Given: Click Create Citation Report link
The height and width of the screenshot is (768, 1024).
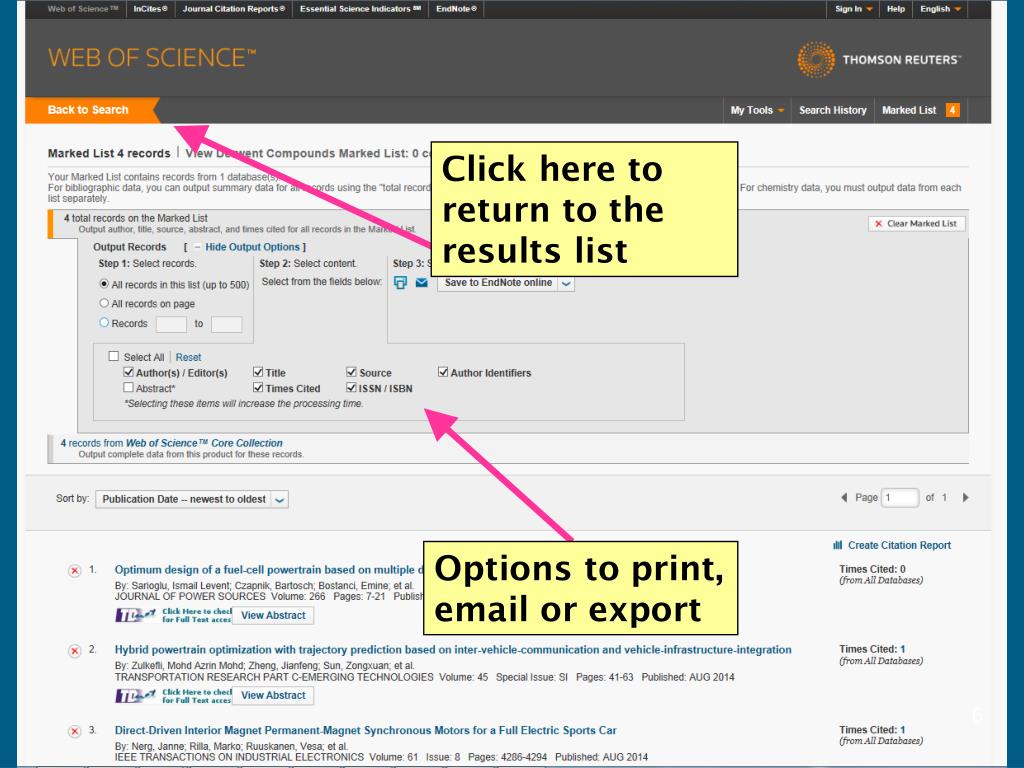Looking at the screenshot, I should (899, 545).
